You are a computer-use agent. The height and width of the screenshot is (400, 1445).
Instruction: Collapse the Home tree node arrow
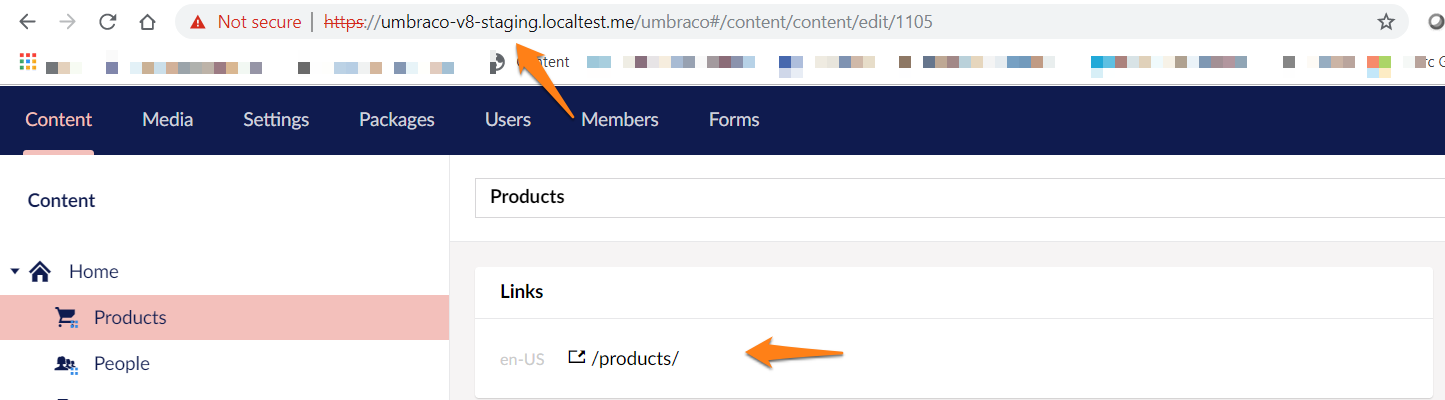(x=15, y=271)
